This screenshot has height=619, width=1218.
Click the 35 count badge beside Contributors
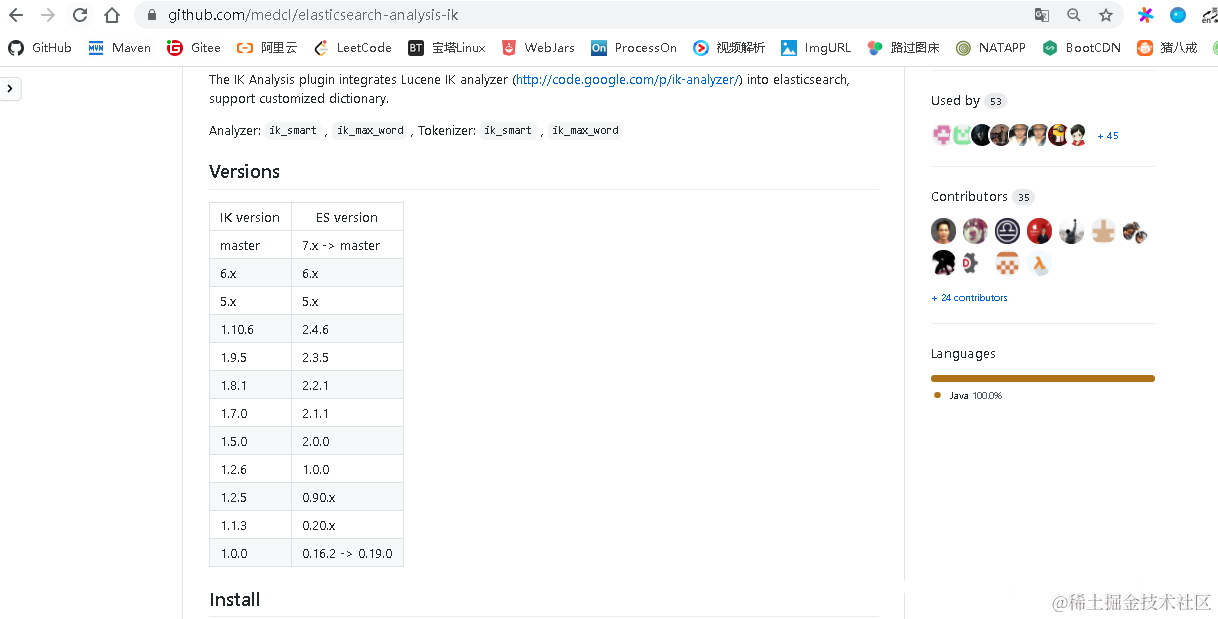click(1023, 197)
